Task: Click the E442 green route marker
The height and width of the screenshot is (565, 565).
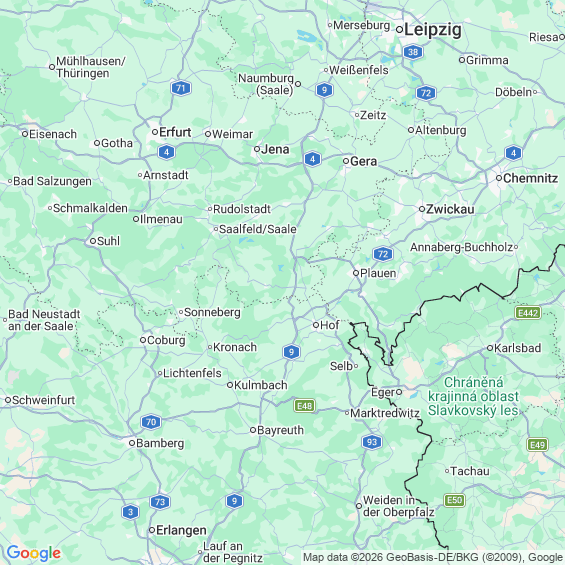Action: [528, 313]
